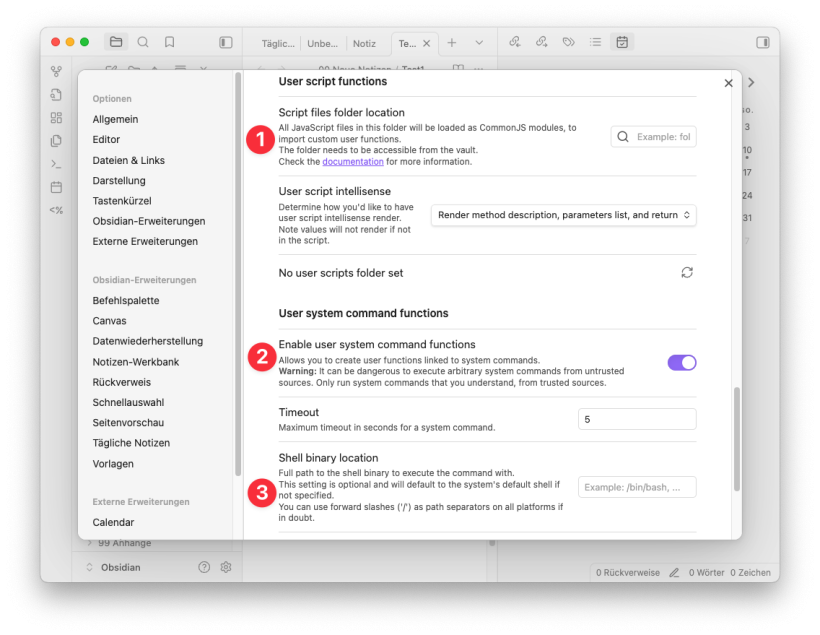Viewport: 820px width, 635px height.
Task: Open today's daily note calendar ribbon icon
Action: pyautogui.click(x=56, y=187)
